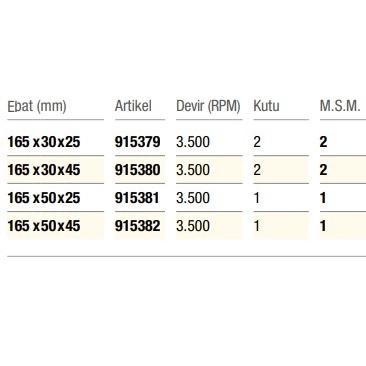The image size is (366, 366).
Task: Click the 3.500 RPM value for 915379
Action: tap(193, 142)
